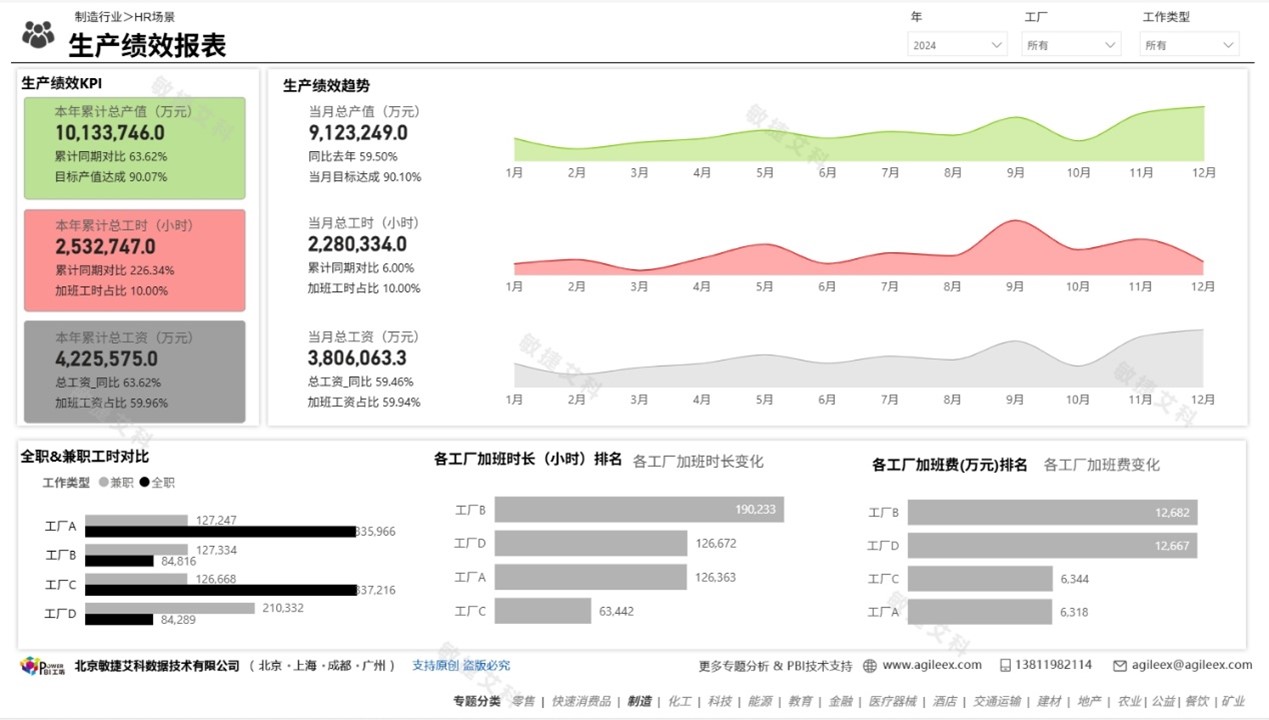The image size is (1269, 720).
Task: Click the 盗版必究 link
Action: 488,664
